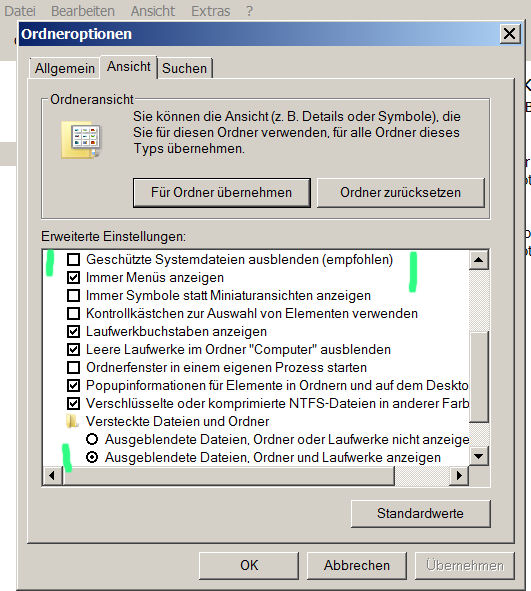Click the vertical scrollbar thumb

[x=479, y=377]
